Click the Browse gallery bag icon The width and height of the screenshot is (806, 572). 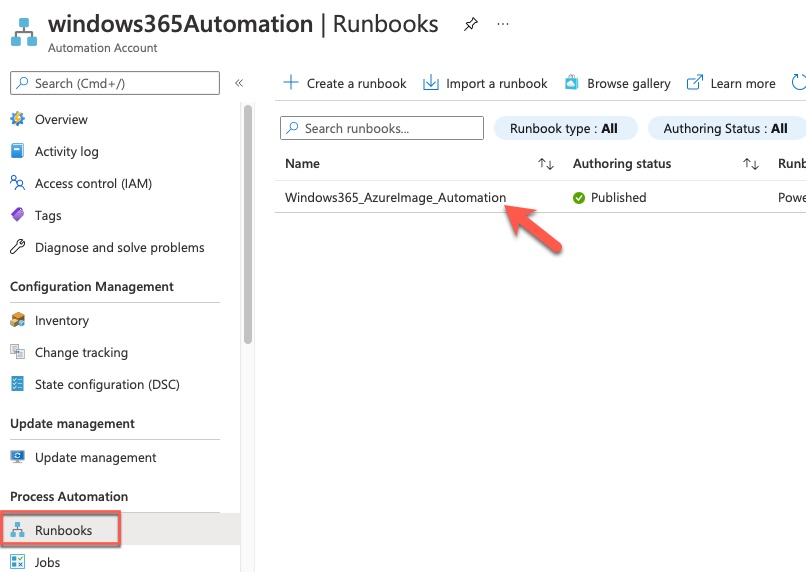click(572, 83)
